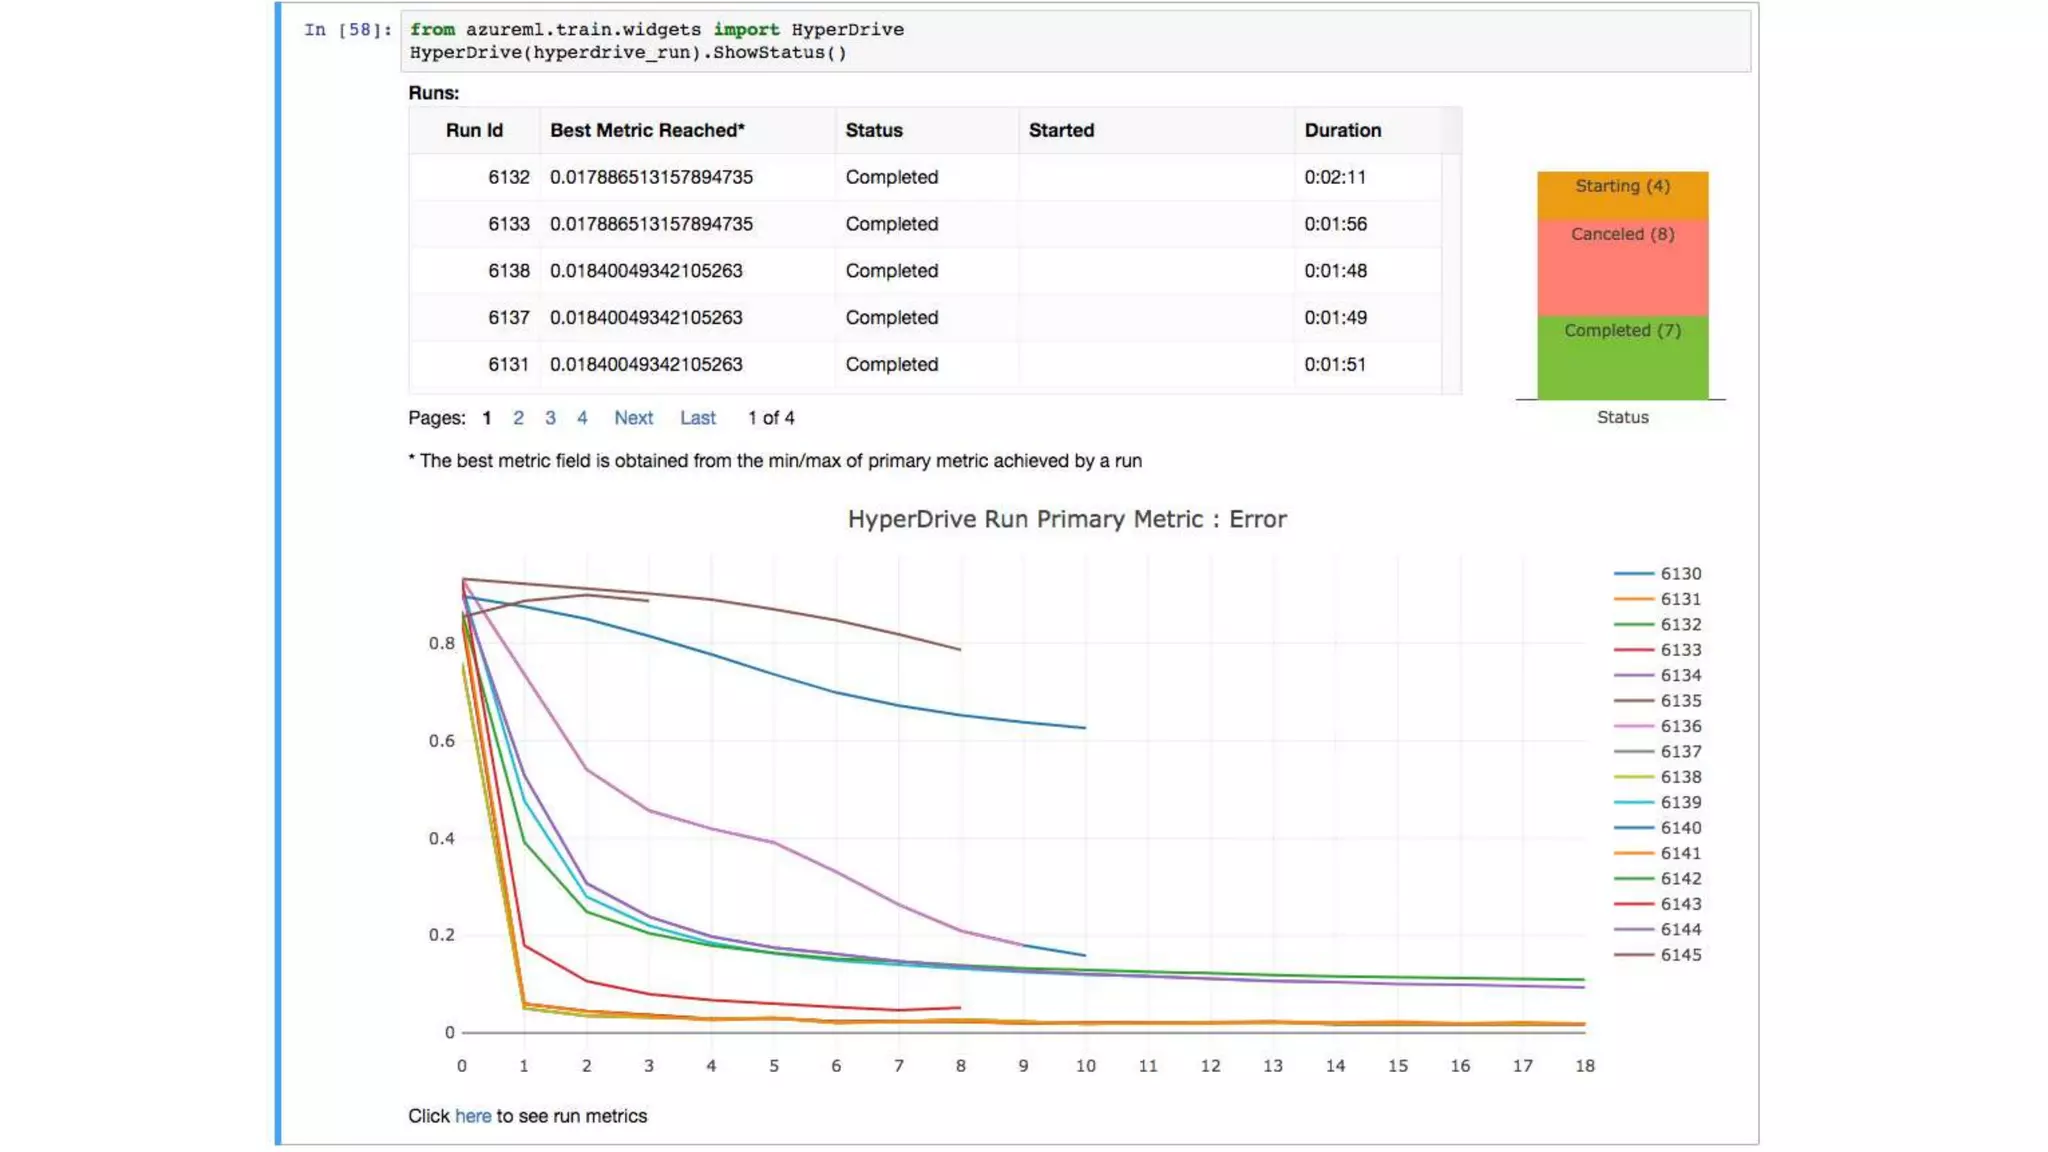Select the 'Status' axis label under bar chart

(x=1622, y=417)
